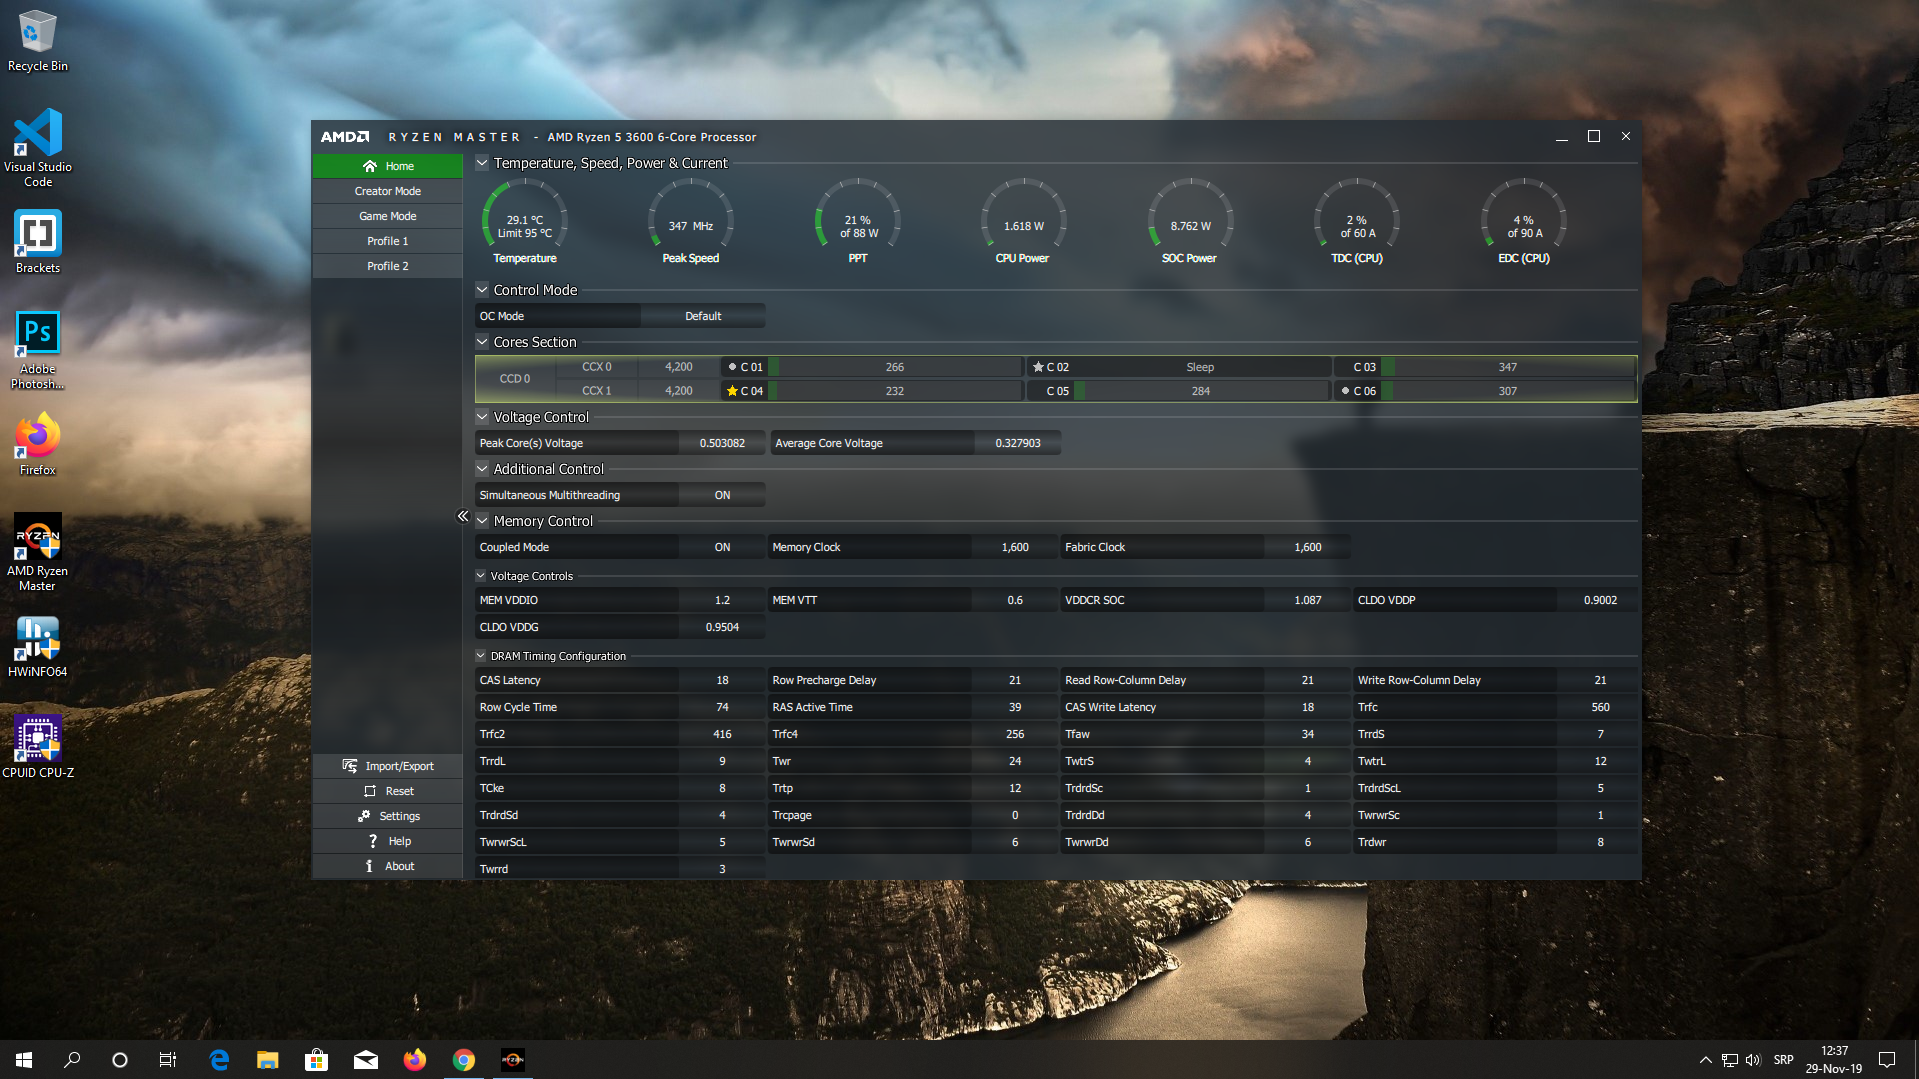Collapse the Voltage Control section
The width and height of the screenshot is (1919, 1079).
click(482, 417)
